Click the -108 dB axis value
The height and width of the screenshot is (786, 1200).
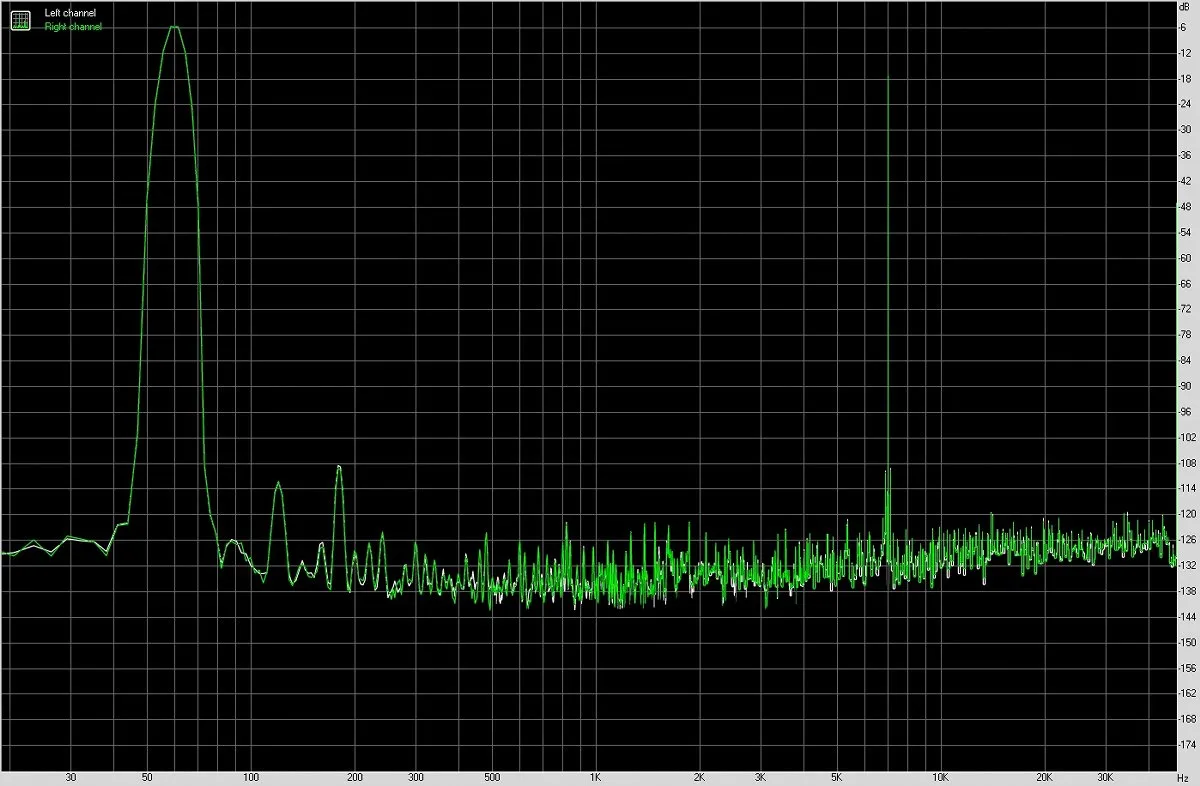click(1189, 463)
